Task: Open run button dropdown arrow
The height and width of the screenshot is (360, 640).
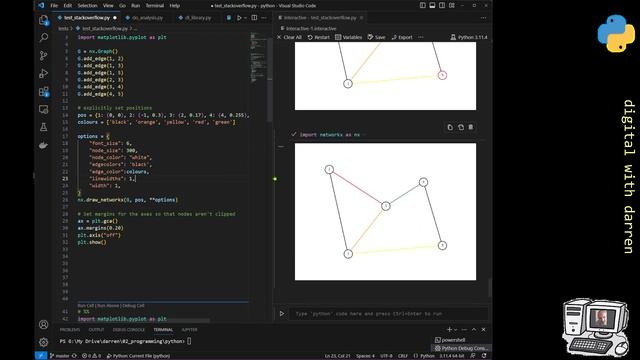Action: pyautogui.click(x=245, y=18)
